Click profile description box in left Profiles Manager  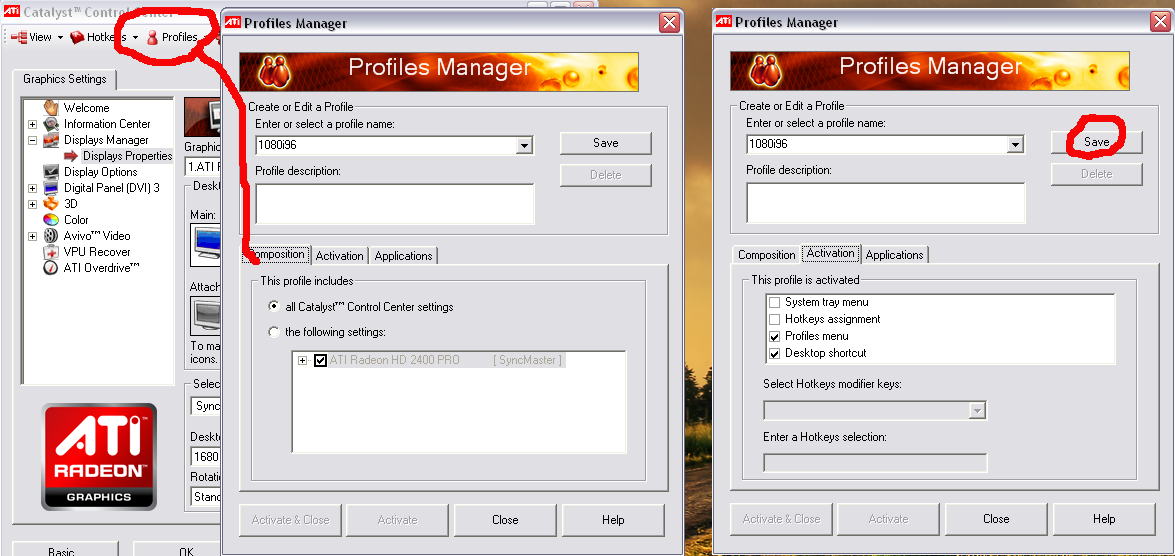pos(395,204)
